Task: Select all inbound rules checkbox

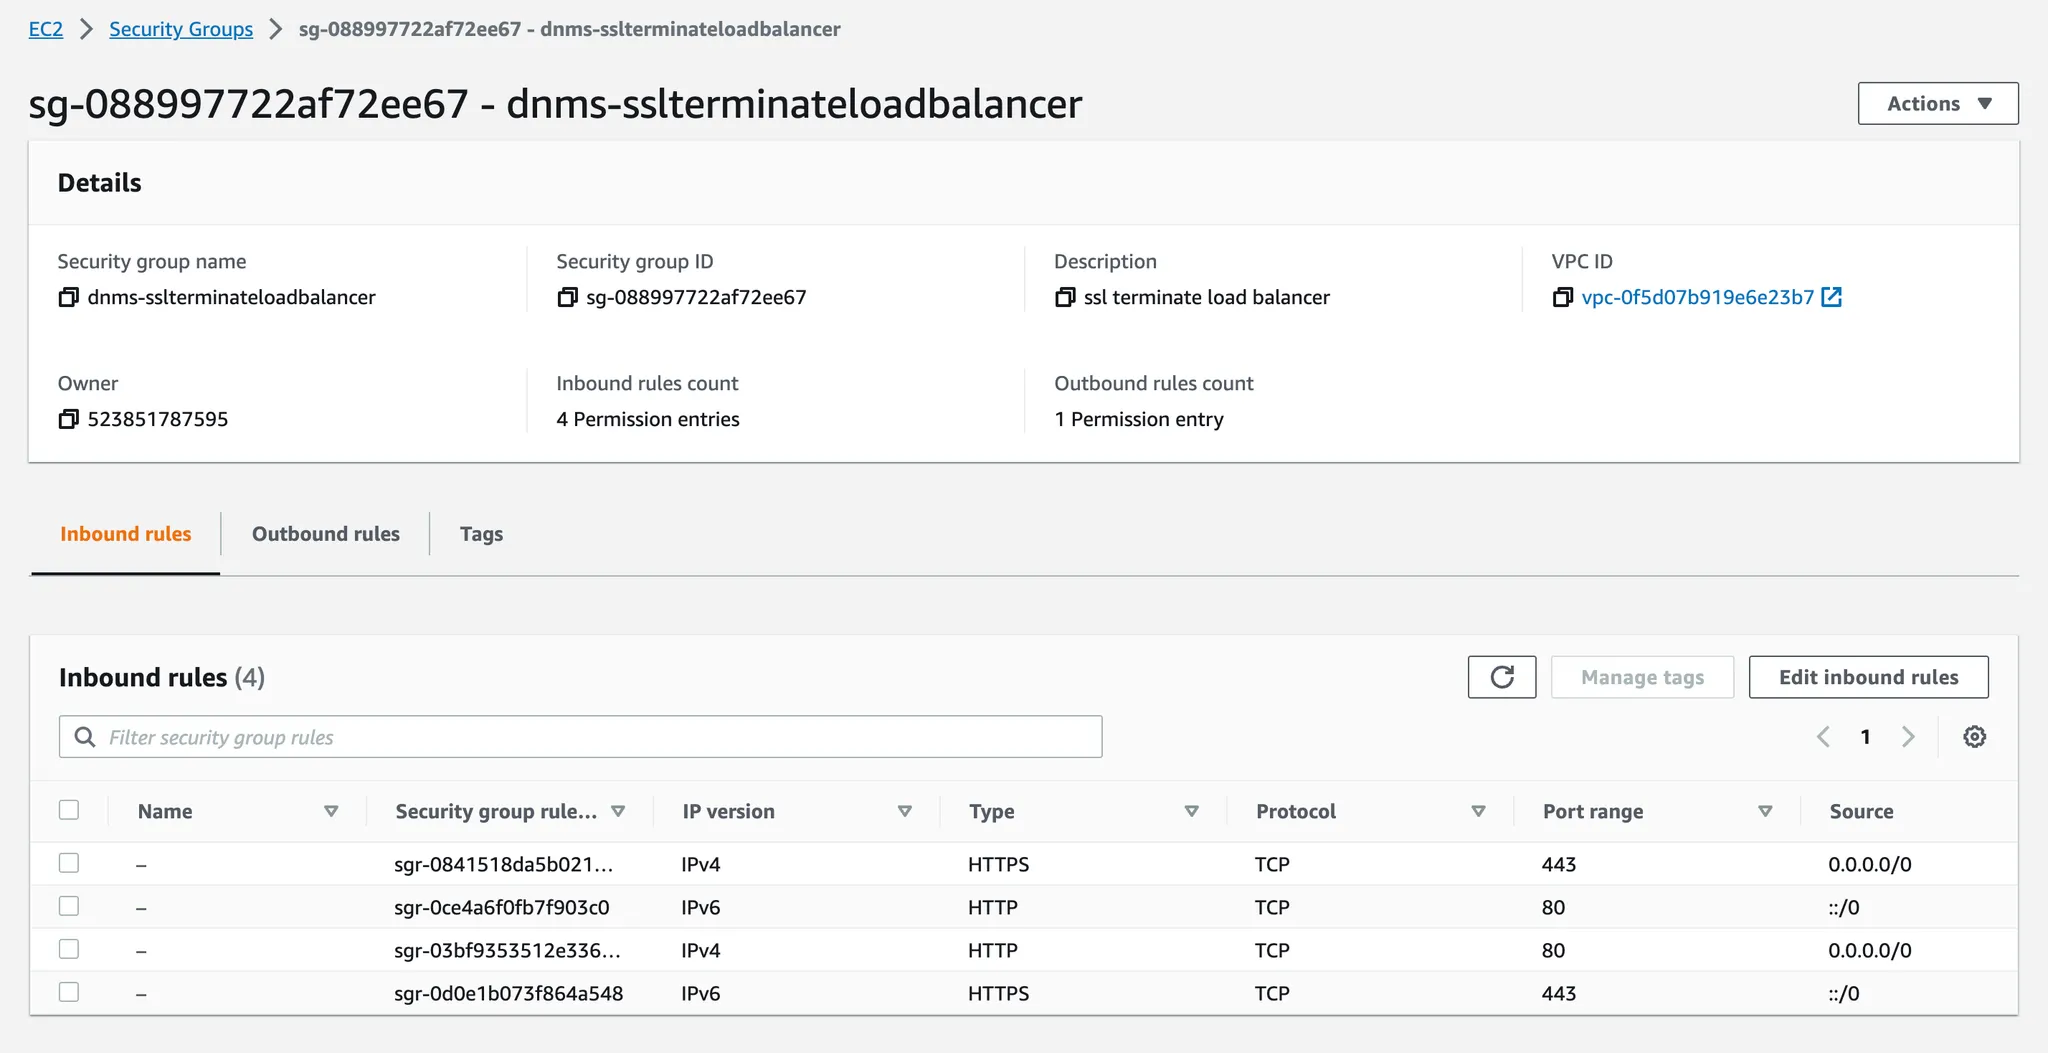Action: click(x=69, y=810)
